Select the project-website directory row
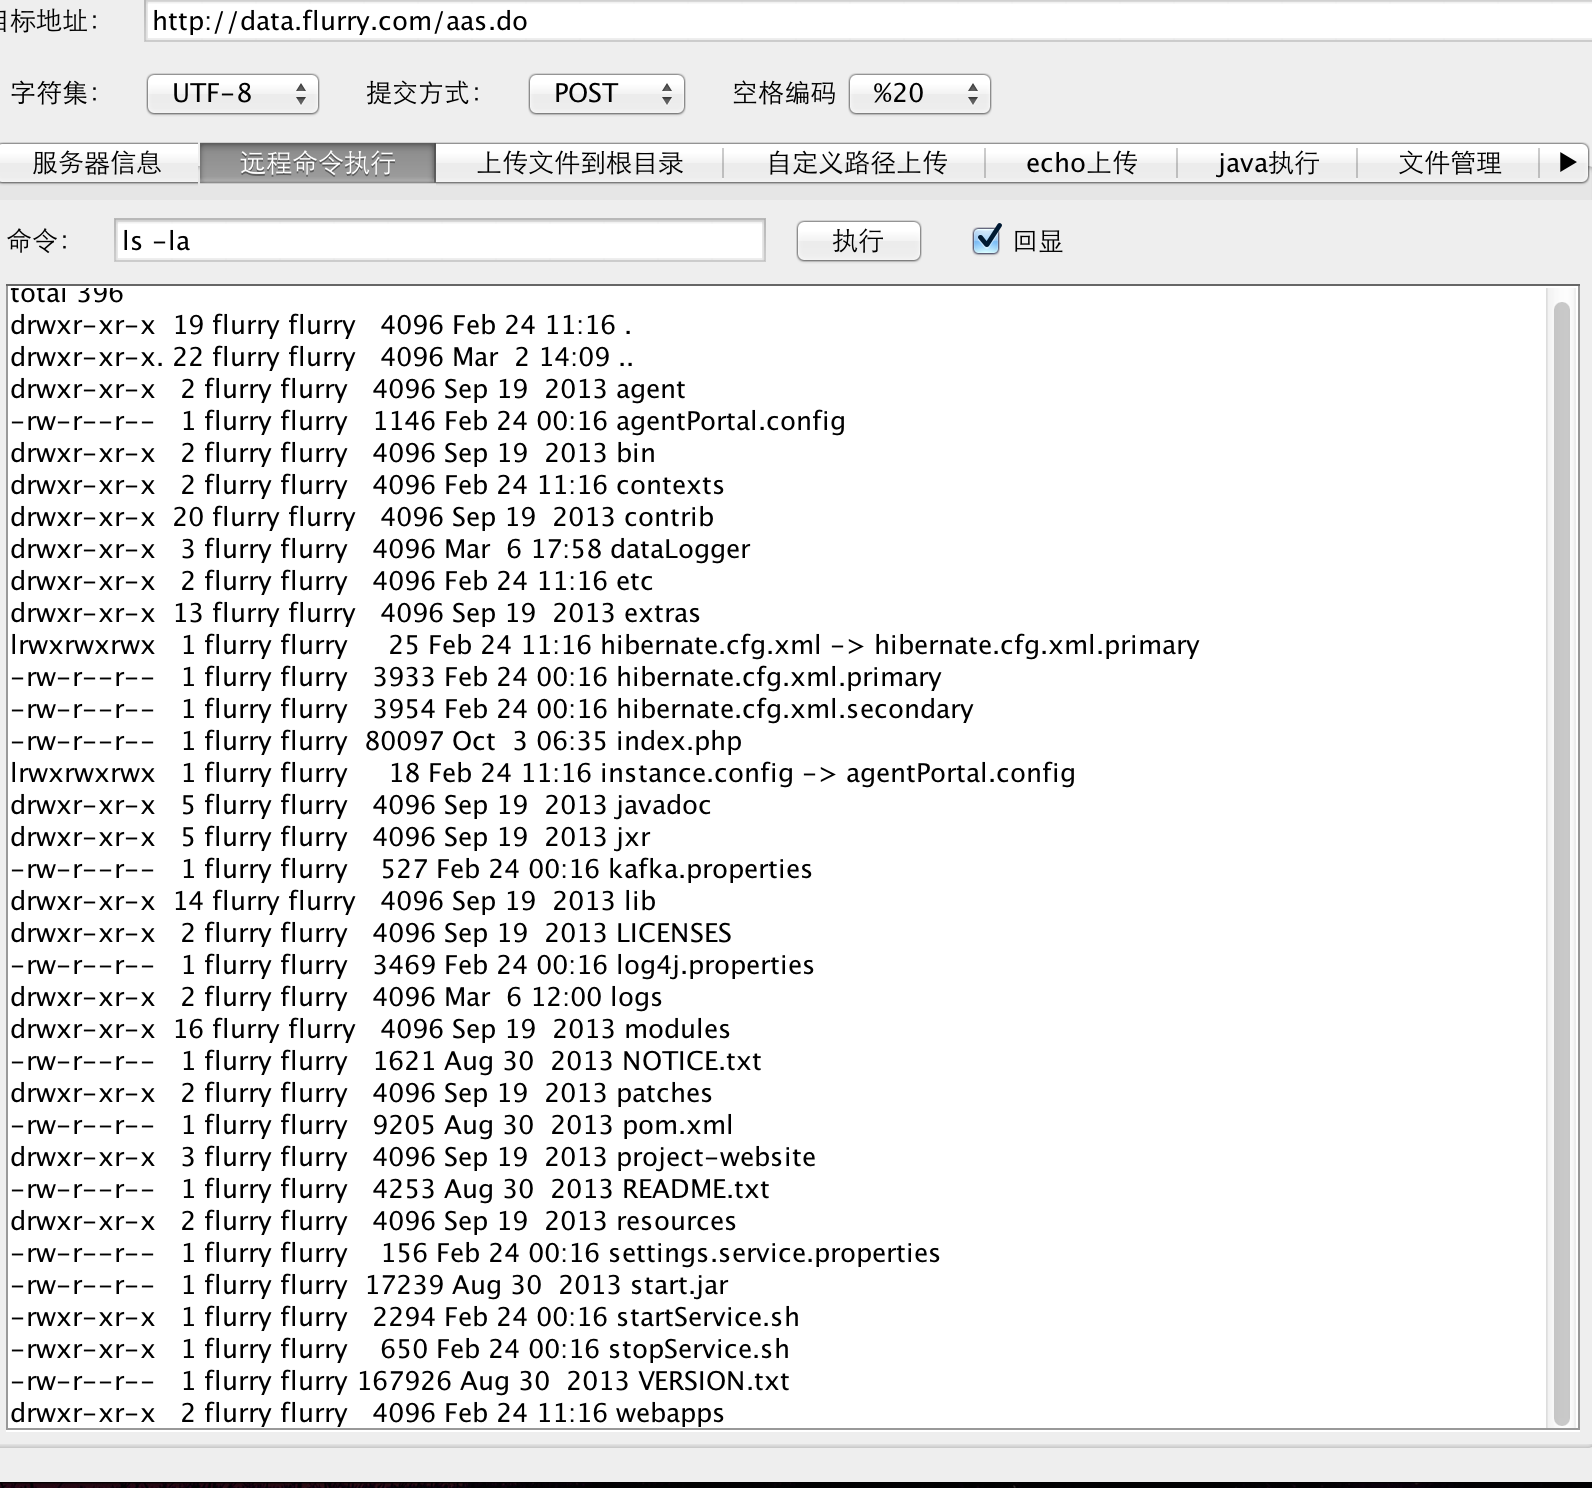This screenshot has width=1592, height=1488. pyautogui.click(x=413, y=1157)
